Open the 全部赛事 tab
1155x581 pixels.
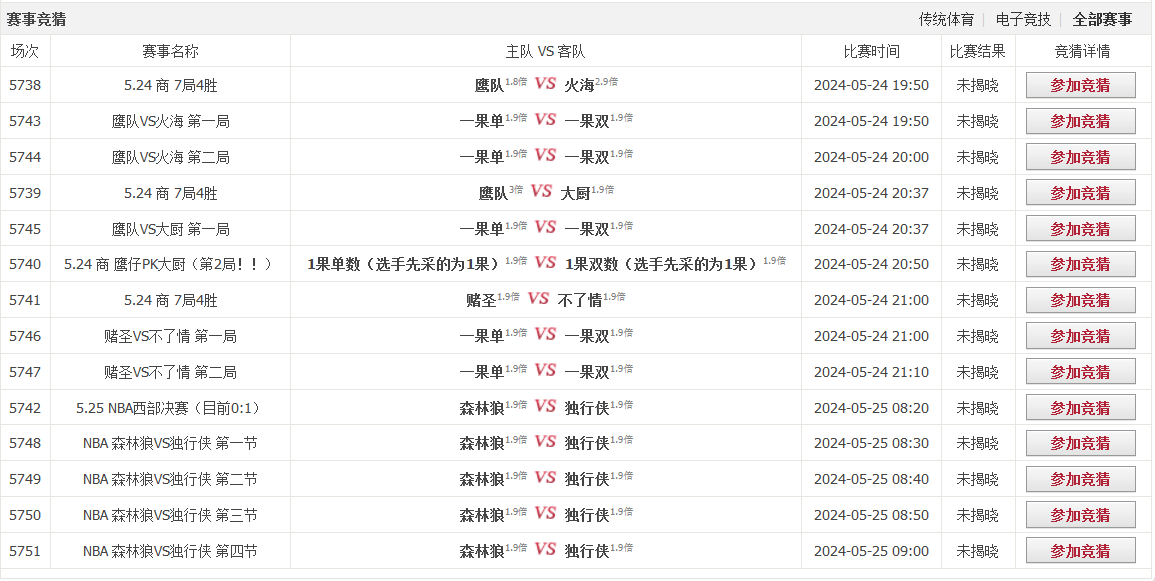point(1102,19)
